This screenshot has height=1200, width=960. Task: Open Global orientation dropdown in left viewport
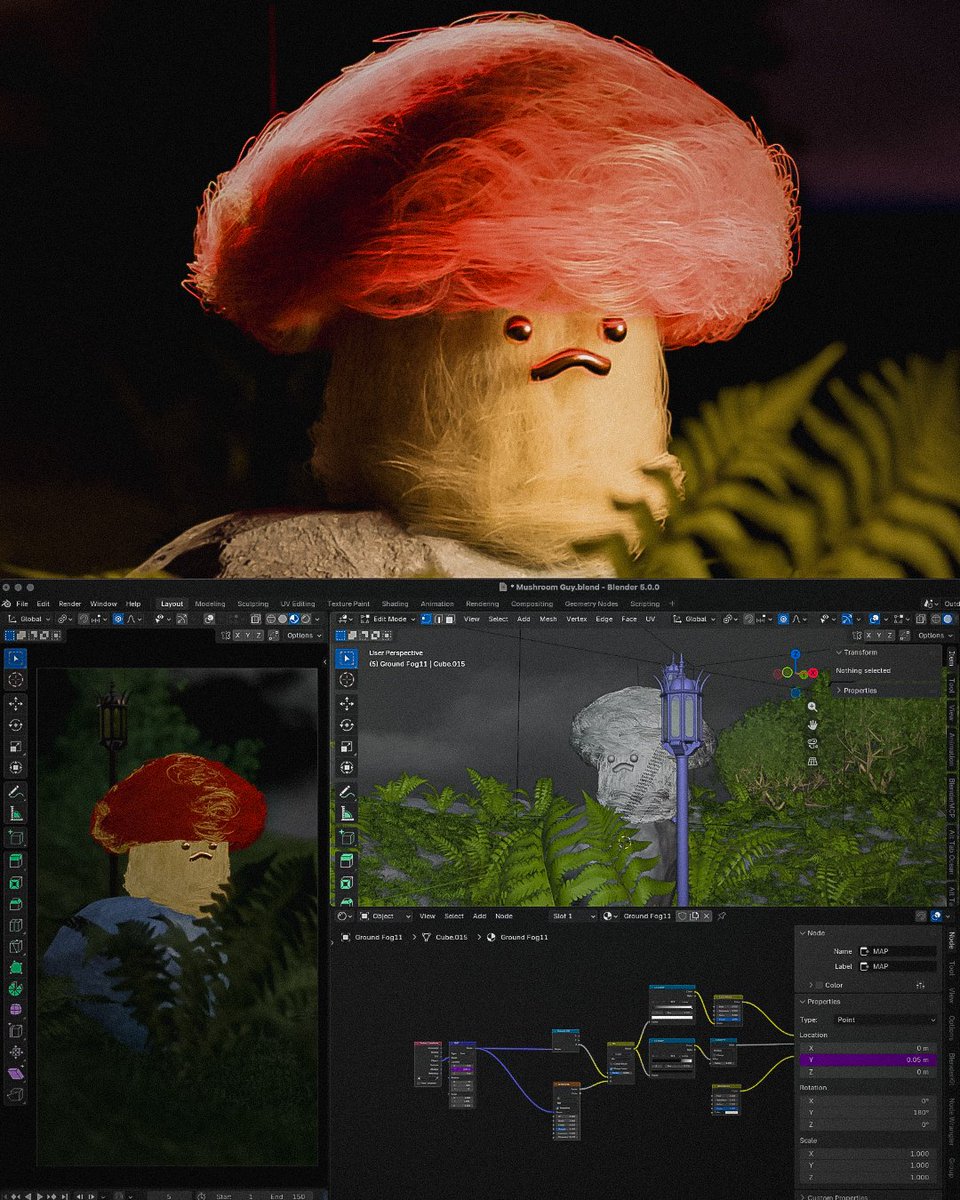coord(29,619)
